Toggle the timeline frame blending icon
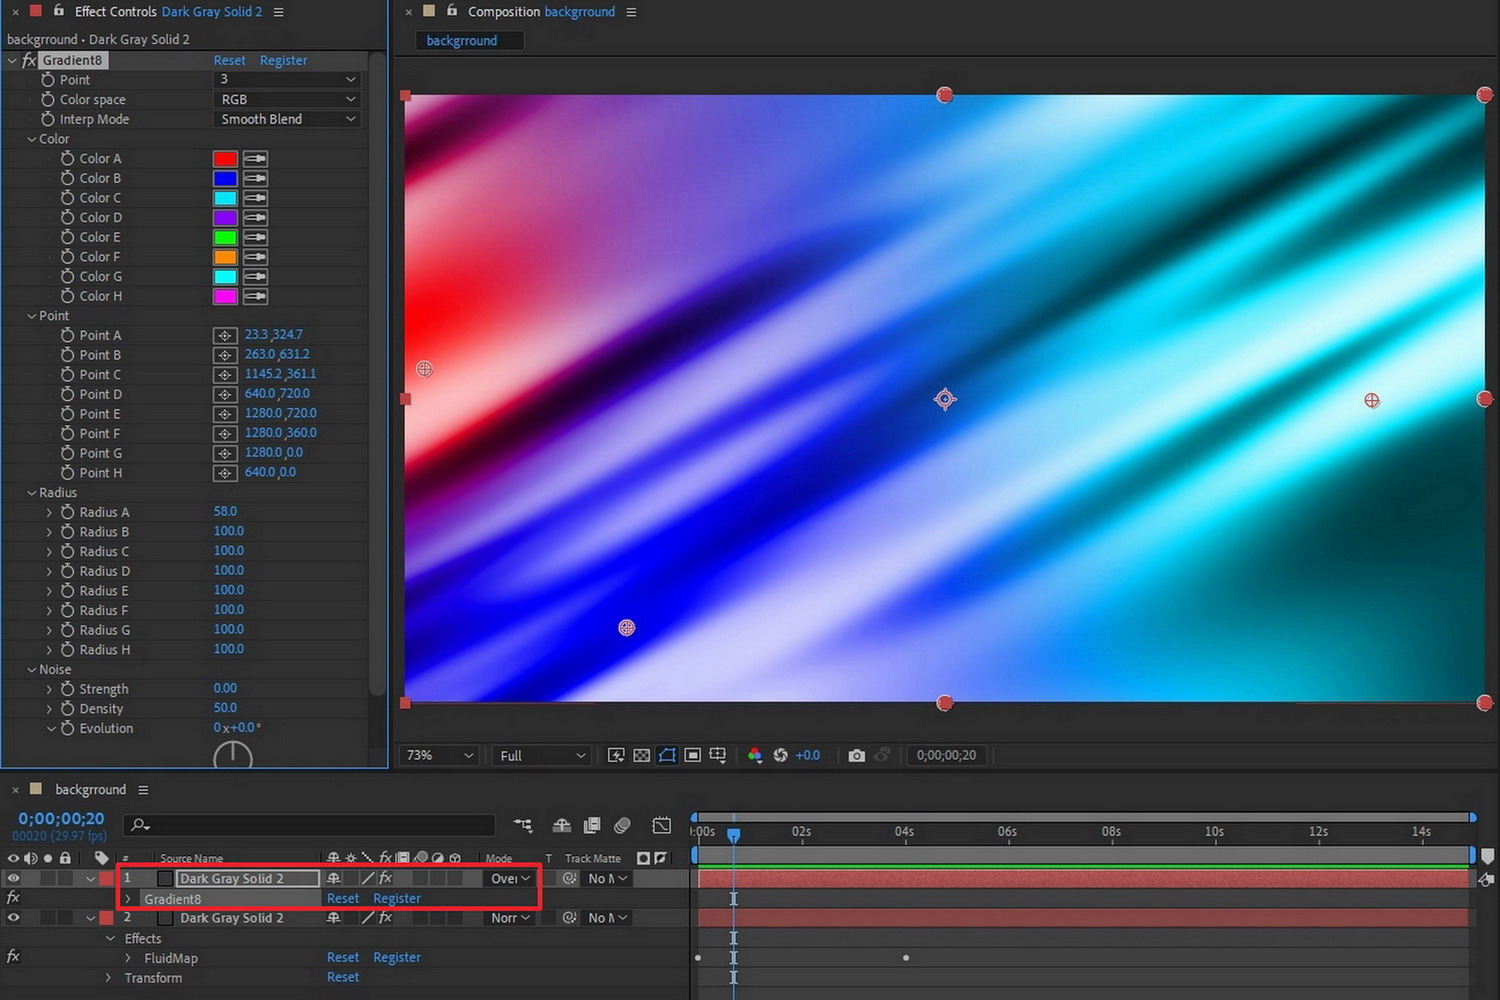 [592, 825]
